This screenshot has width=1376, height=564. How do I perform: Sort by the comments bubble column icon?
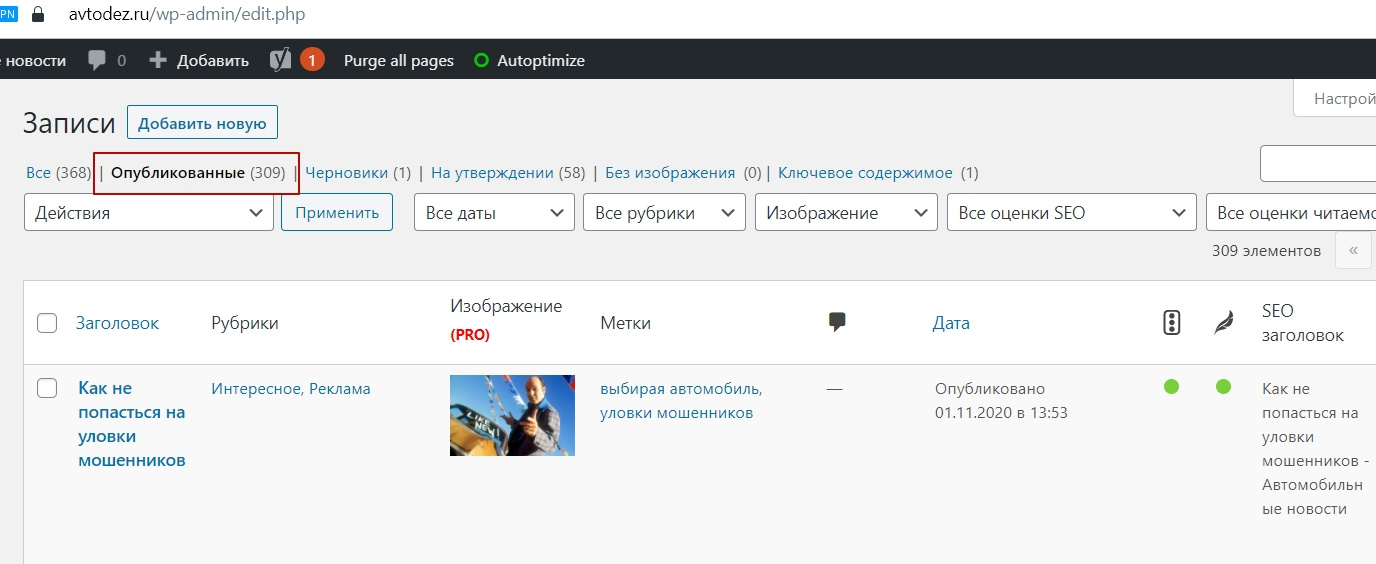tap(838, 322)
